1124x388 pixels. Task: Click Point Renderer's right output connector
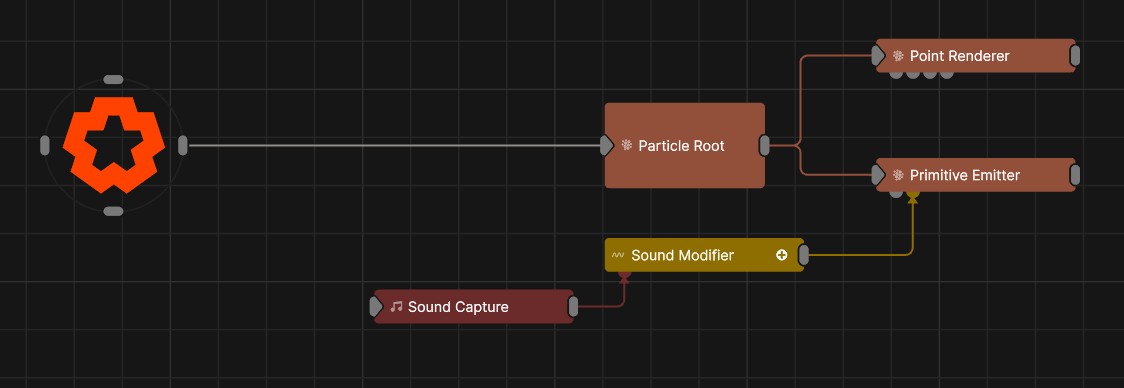pos(1075,55)
